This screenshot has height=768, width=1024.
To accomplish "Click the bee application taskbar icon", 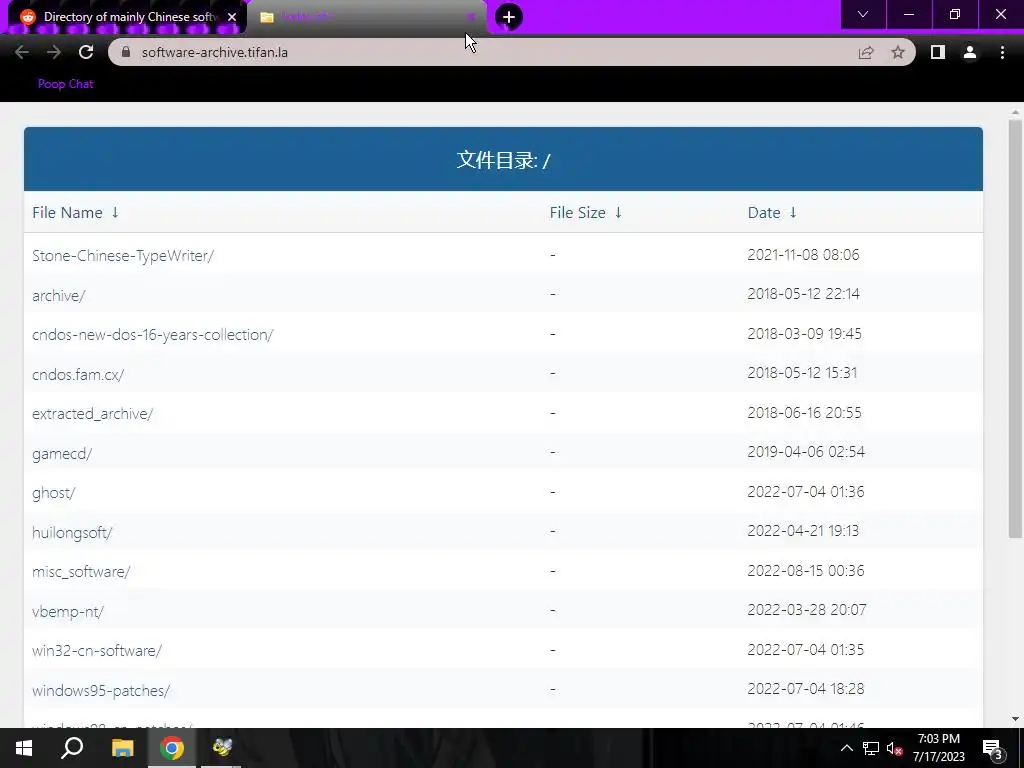I will click(222, 748).
